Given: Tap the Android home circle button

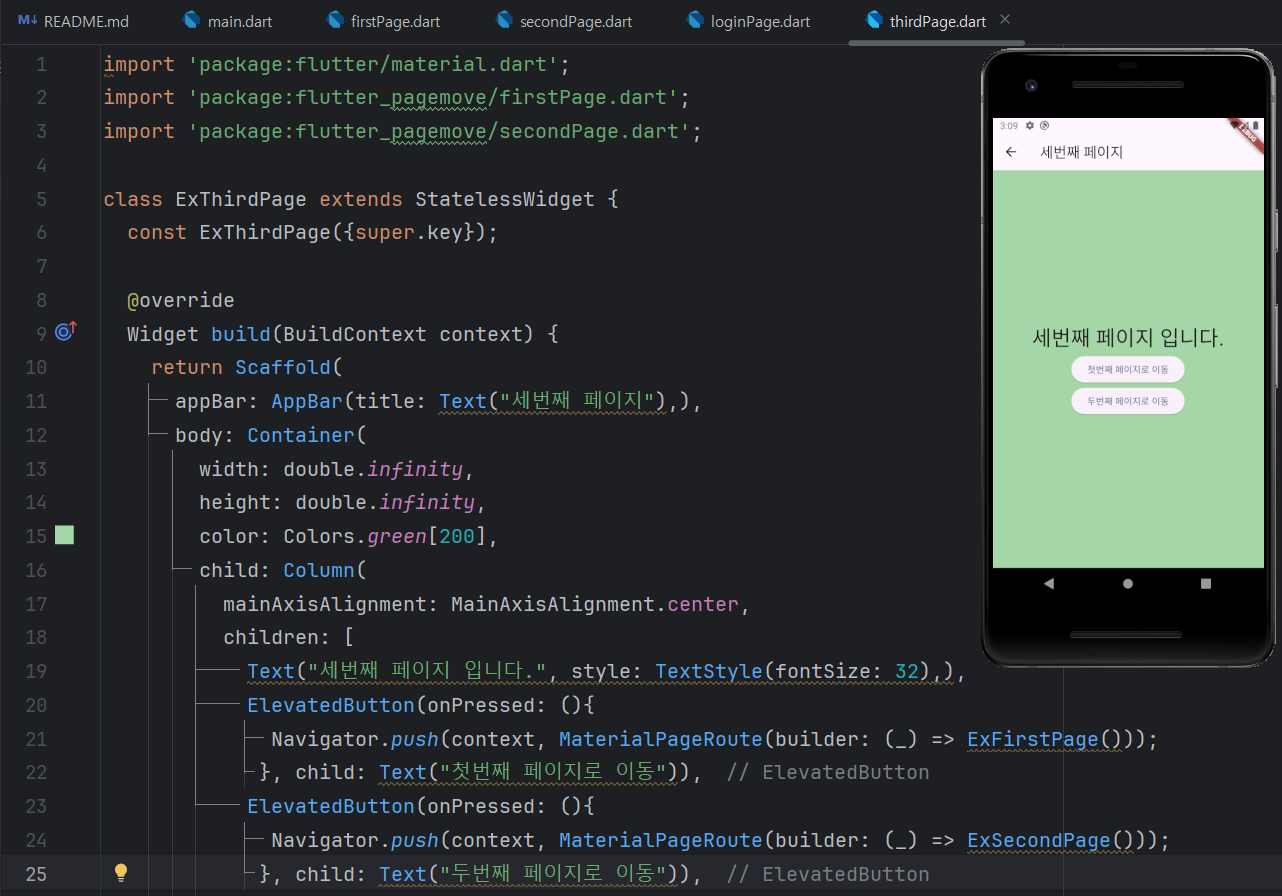Looking at the screenshot, I should (x=1128, y=583).
